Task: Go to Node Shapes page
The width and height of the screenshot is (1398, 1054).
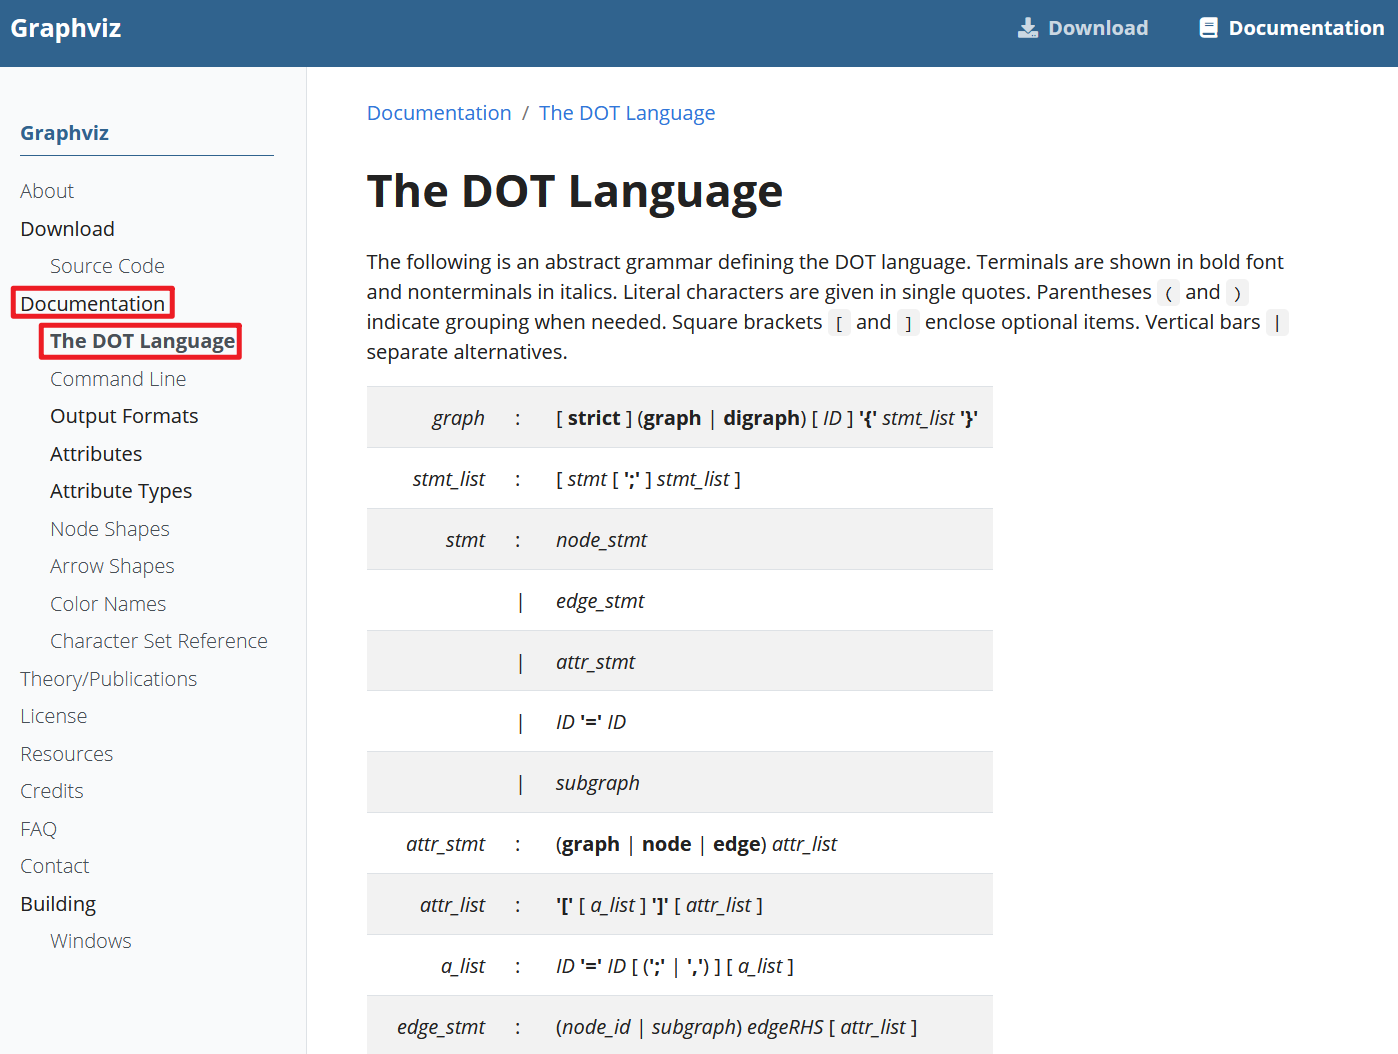Action: tap(110, 529)
